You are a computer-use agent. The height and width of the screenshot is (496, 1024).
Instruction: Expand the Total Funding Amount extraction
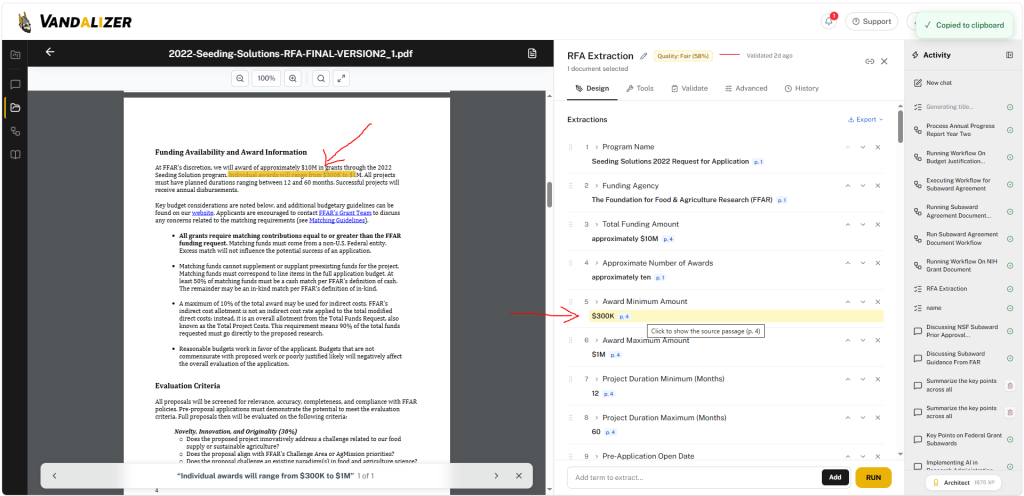(x=597, y=225)
